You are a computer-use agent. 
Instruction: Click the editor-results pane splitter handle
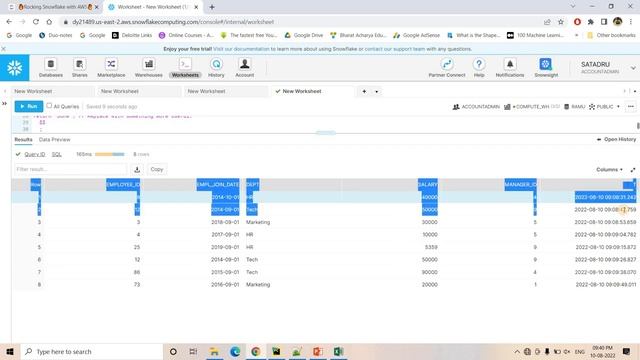pyautogui.click(x=325, y=133)
